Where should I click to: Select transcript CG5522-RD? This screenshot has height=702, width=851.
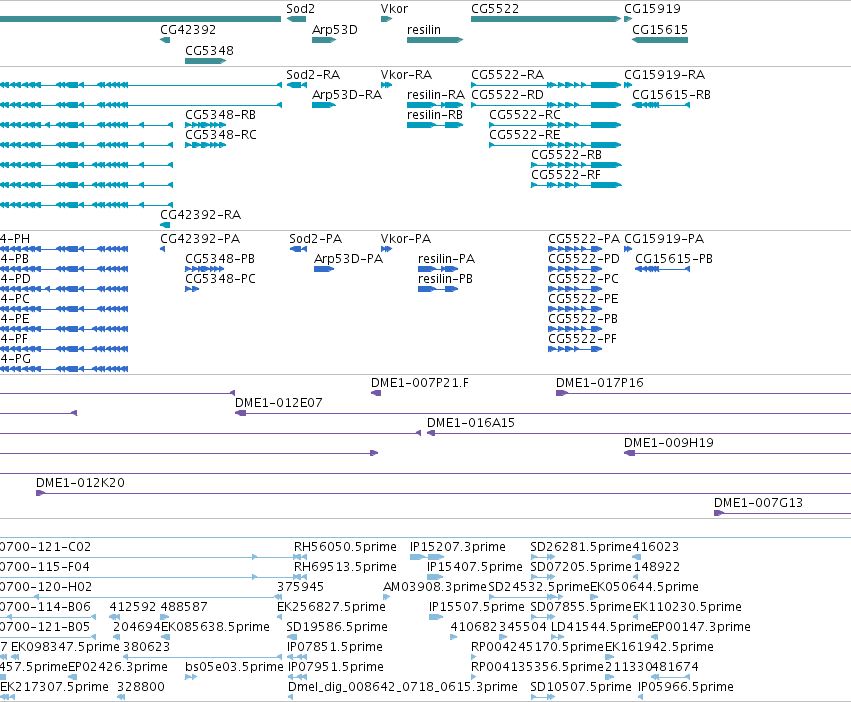(507, 95)
